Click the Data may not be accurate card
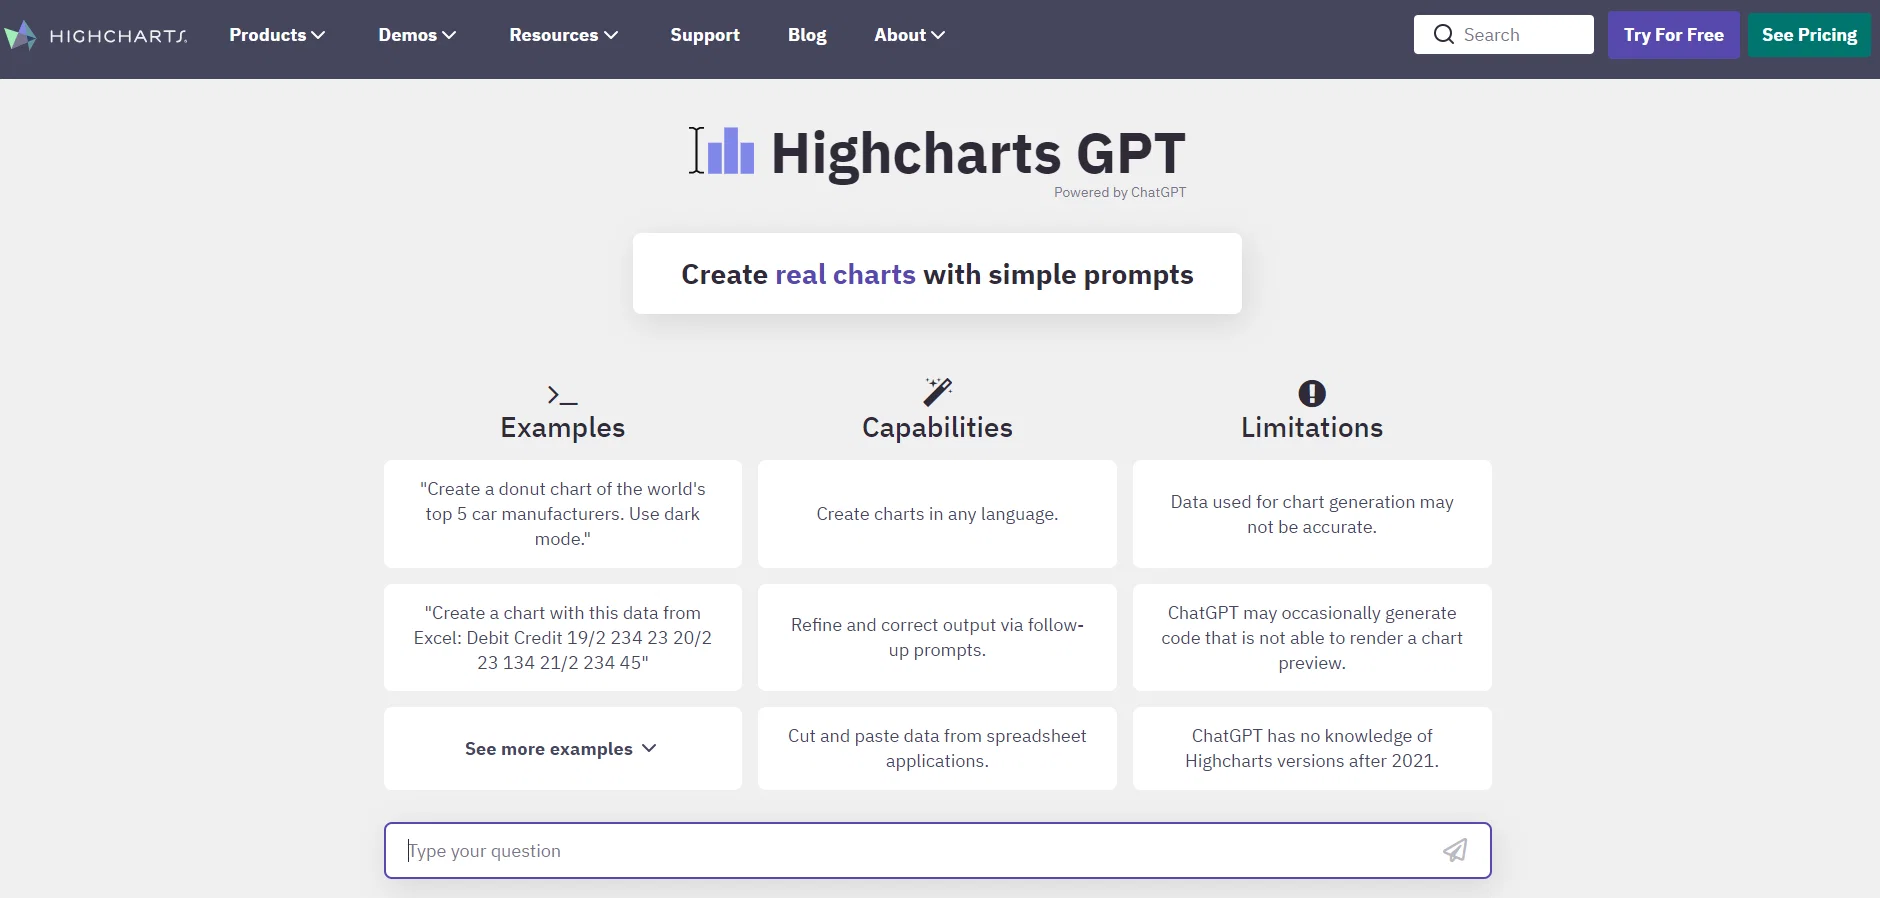This screenshot has height=898, width=1880. (x=1312, y=514)
